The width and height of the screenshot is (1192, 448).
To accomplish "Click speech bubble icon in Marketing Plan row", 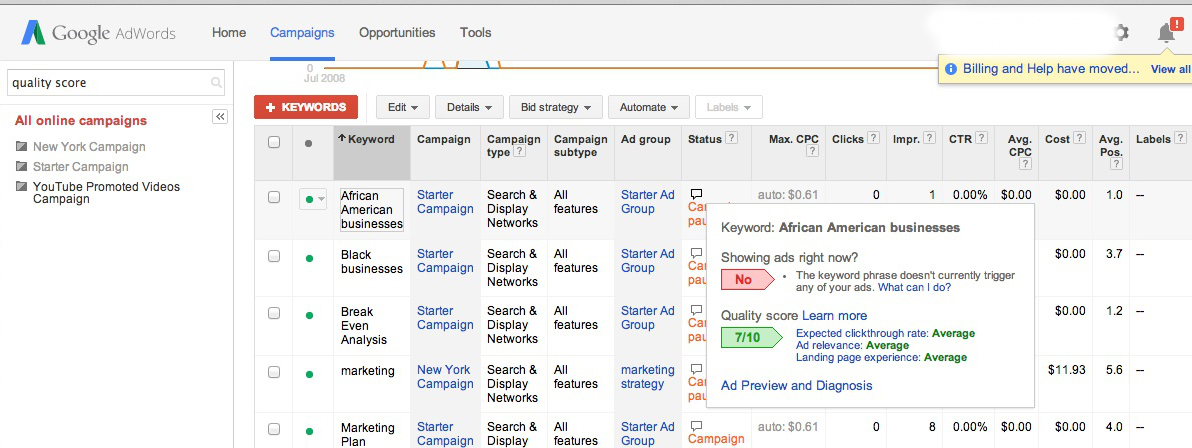I will (x=696, y=427).
